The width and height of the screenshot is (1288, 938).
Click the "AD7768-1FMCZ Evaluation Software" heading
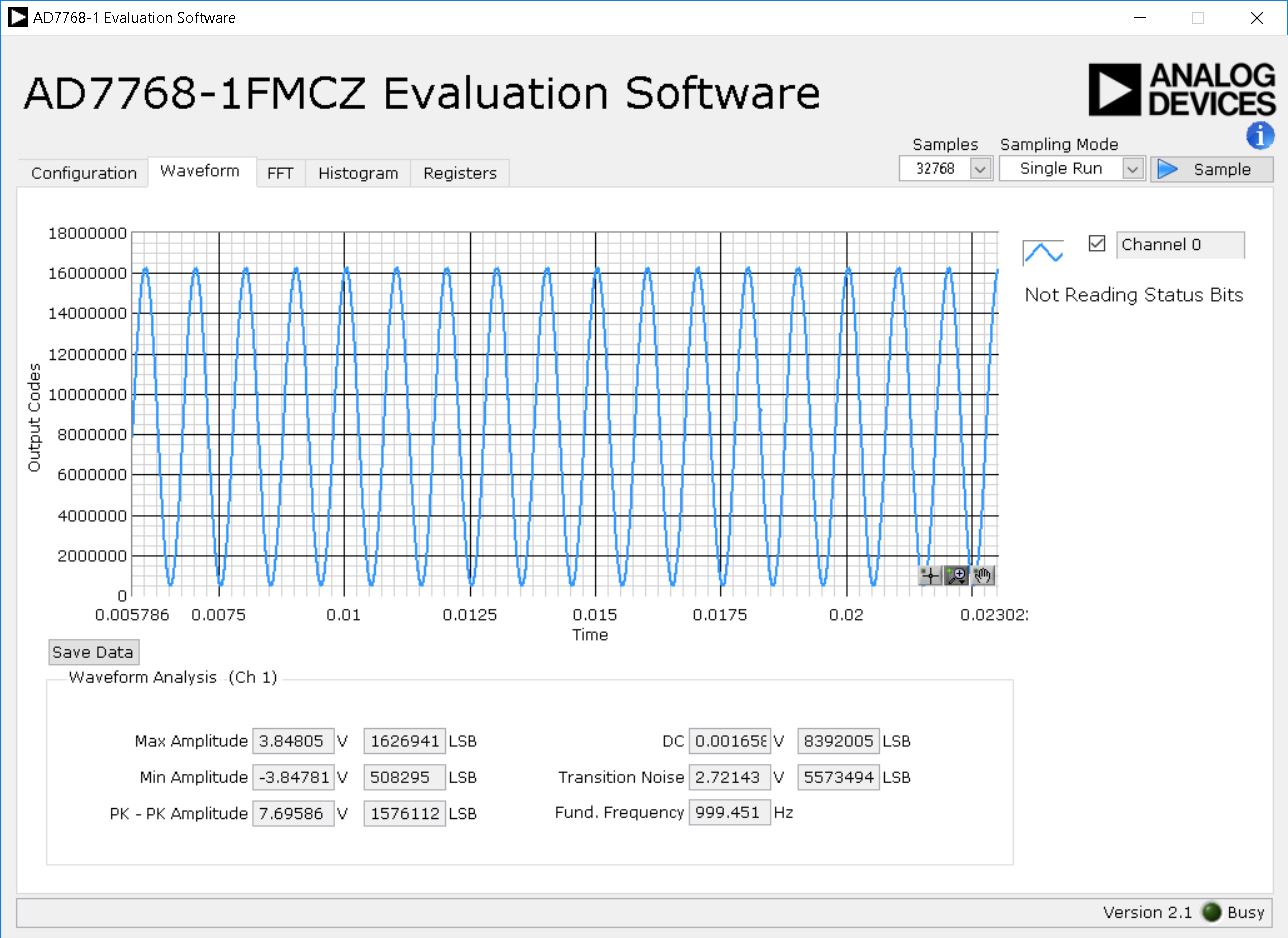pos(421,93)
